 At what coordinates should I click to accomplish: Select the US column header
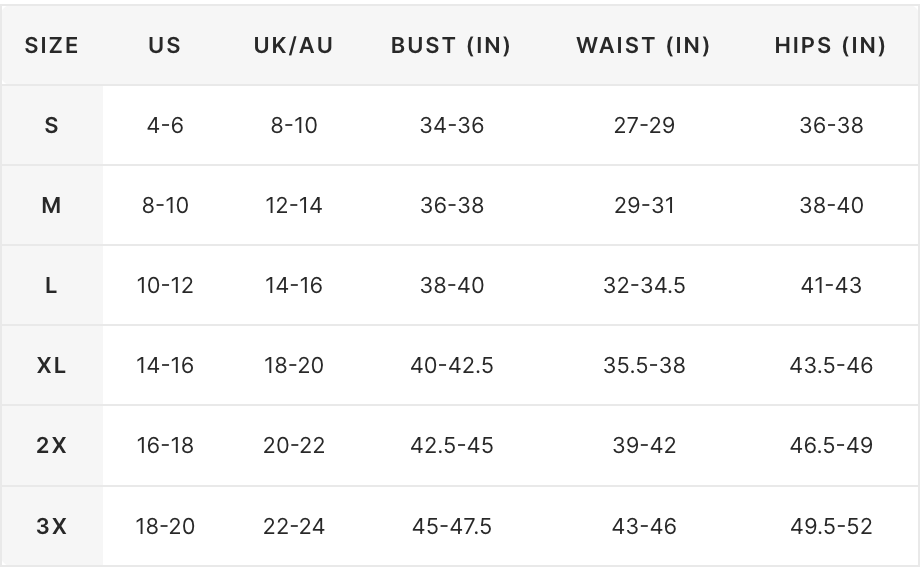165,46
